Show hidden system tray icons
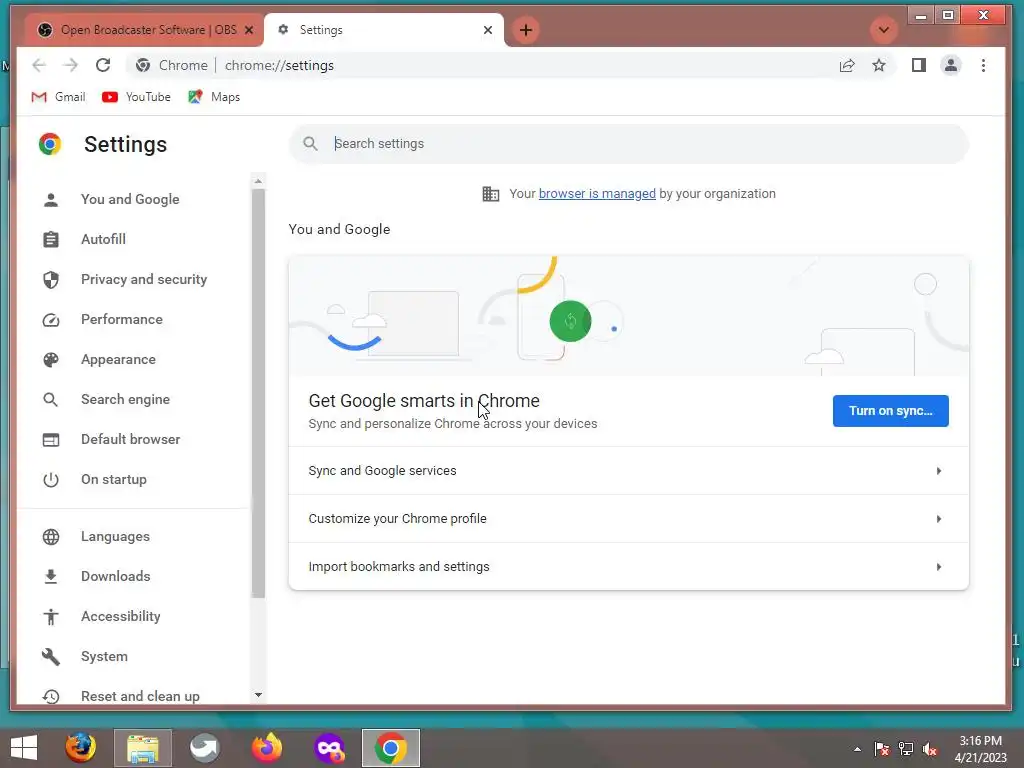1024x768 pixels. pos(857,749)
